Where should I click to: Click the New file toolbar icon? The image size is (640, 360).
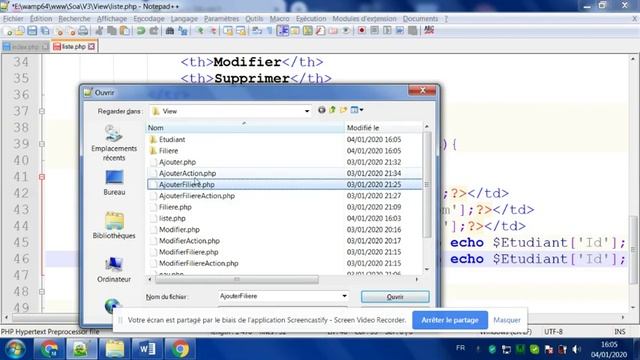tap(7, 31)
